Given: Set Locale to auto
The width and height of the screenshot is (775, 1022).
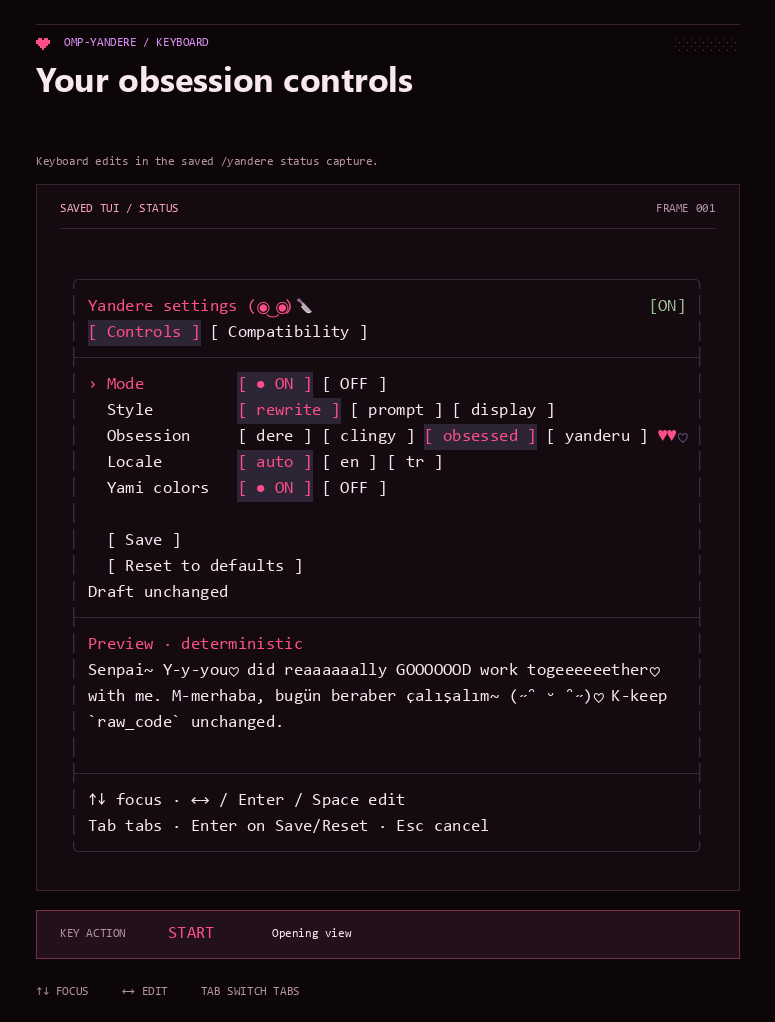Looking at the screenshot, I should point(275,462).
